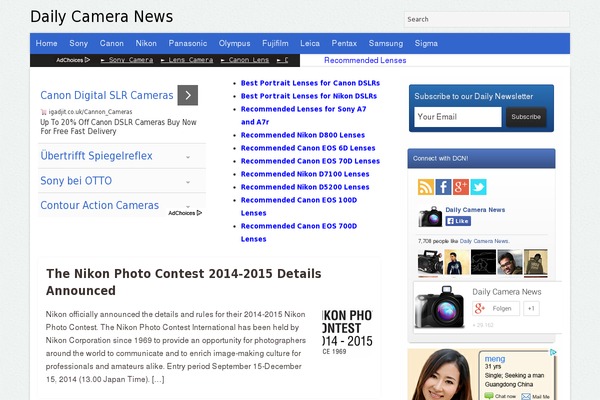Click Mail Me in the dating ad
The width and height of the screenshot is (600, 400).
[x=536, y=397]
